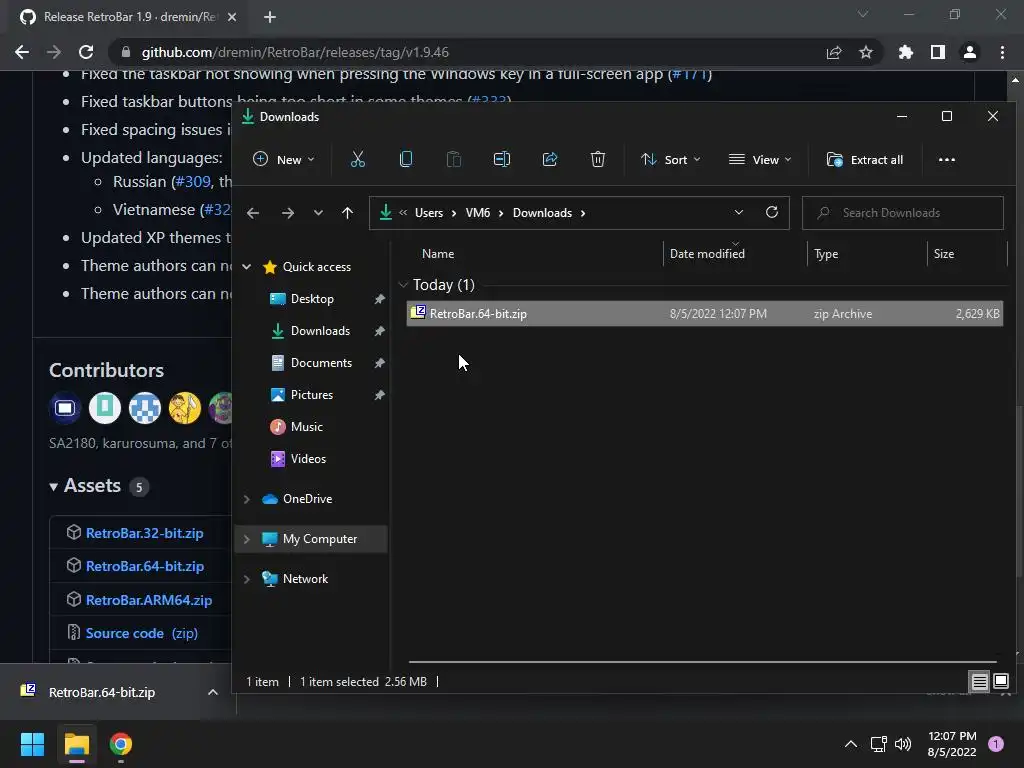Refresh the Downloads folder view
The width and height of the screenshot is (1024, 768).
(x=771, y=212)
